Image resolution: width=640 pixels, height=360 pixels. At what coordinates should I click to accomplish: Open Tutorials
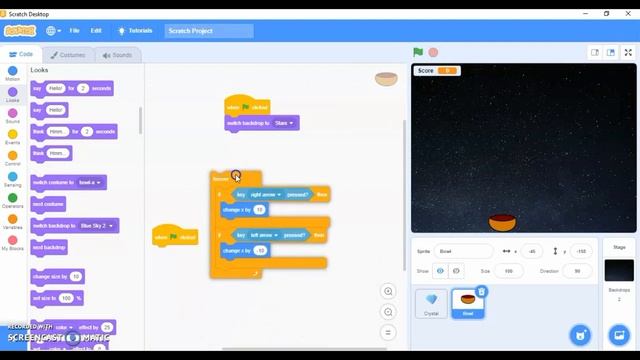[x=135, y=31]
